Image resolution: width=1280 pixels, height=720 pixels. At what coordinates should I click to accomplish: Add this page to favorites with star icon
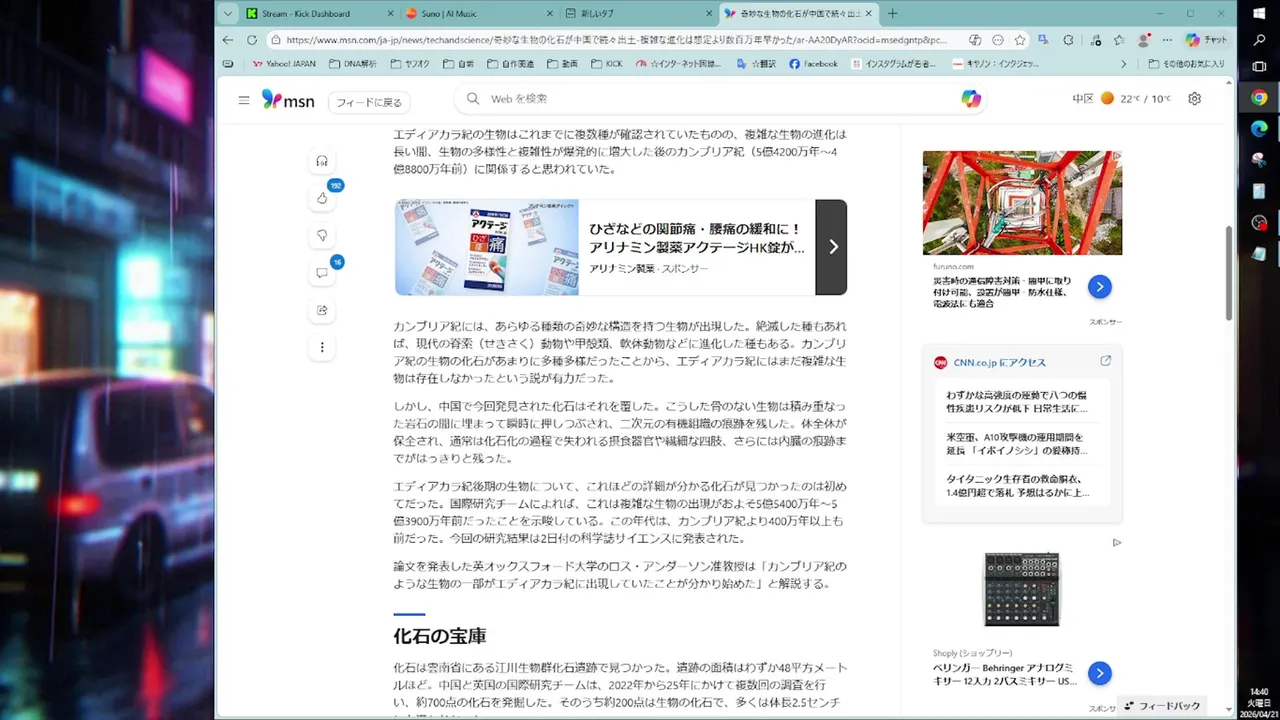[x=1020, y=40]
